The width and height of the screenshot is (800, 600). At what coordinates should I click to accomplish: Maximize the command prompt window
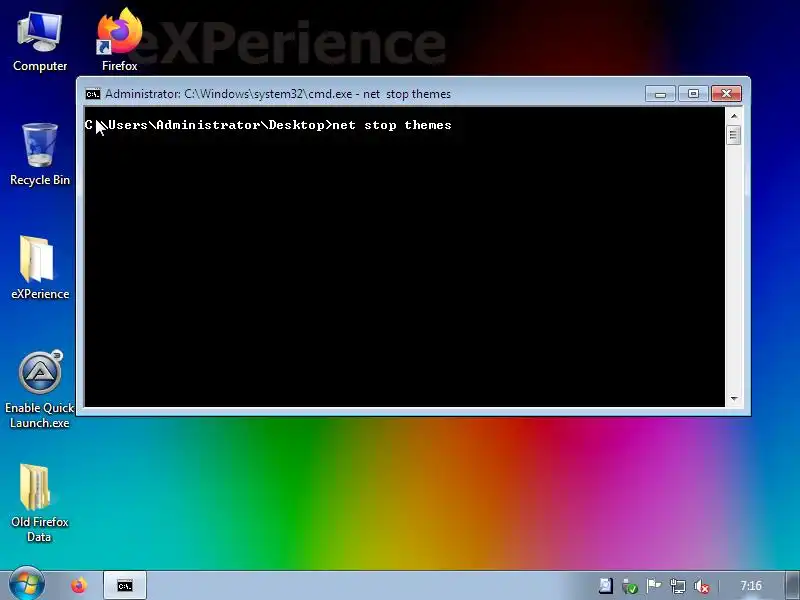pyautogui.click(x=693, y=94)
